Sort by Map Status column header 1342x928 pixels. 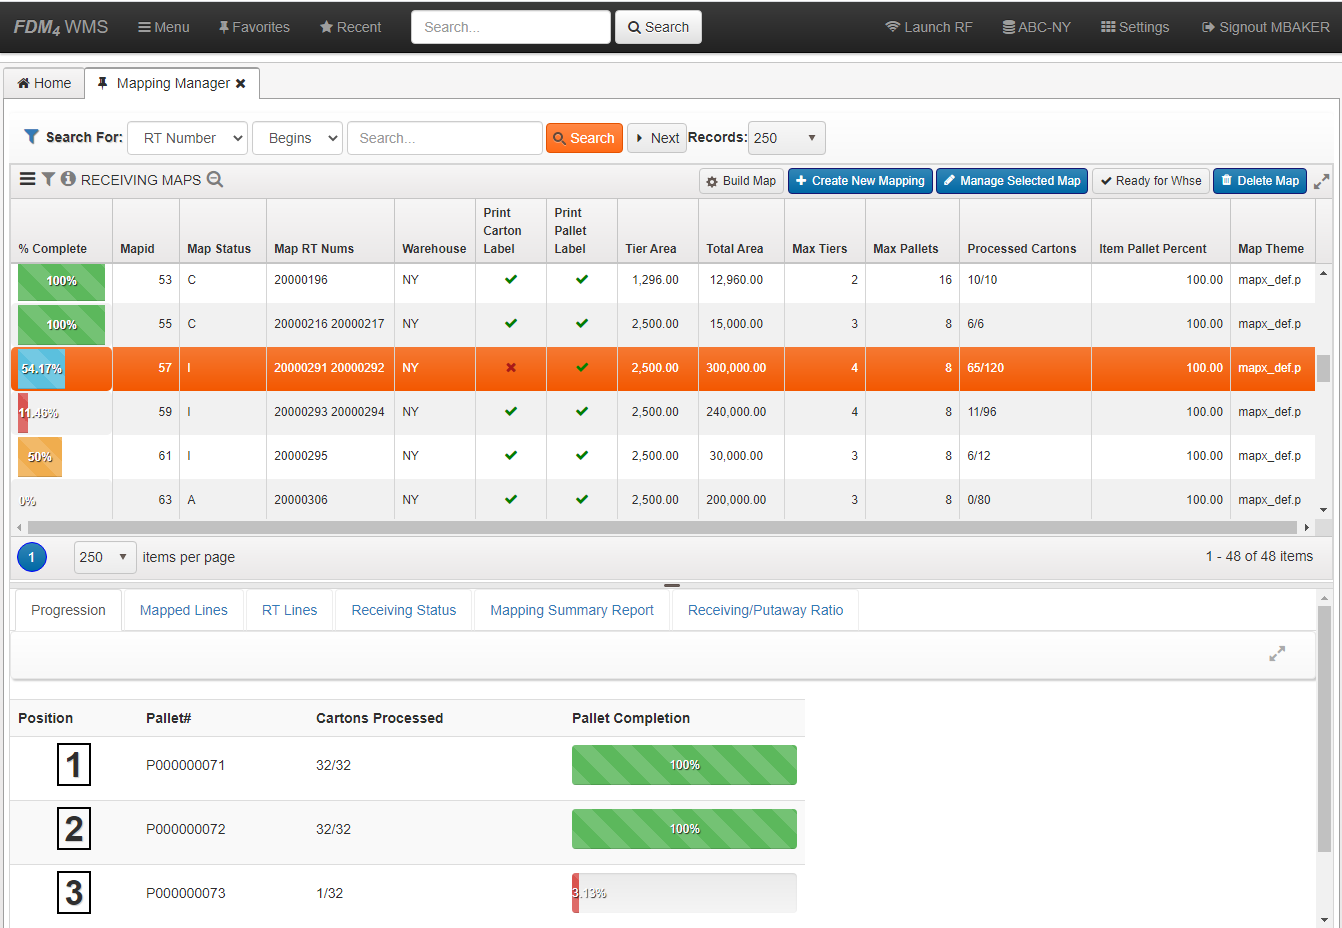click(x=219, y=249)
